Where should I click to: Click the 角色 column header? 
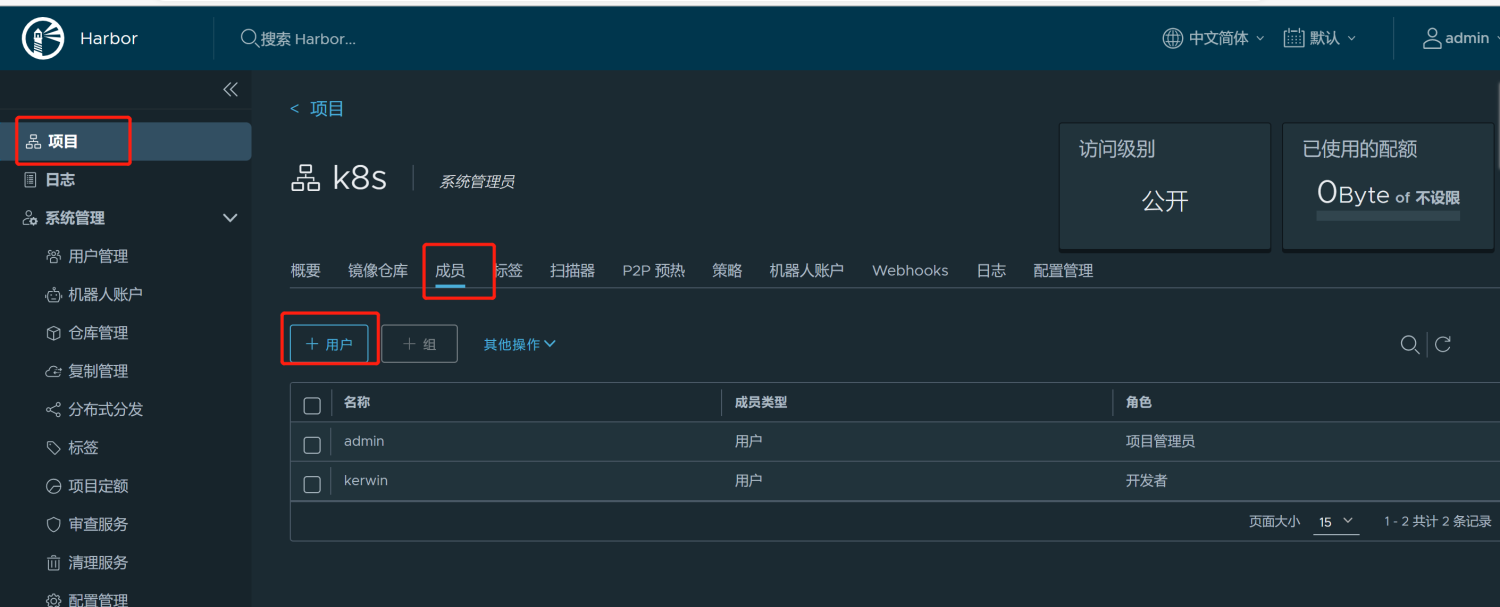click(1139, 402)
